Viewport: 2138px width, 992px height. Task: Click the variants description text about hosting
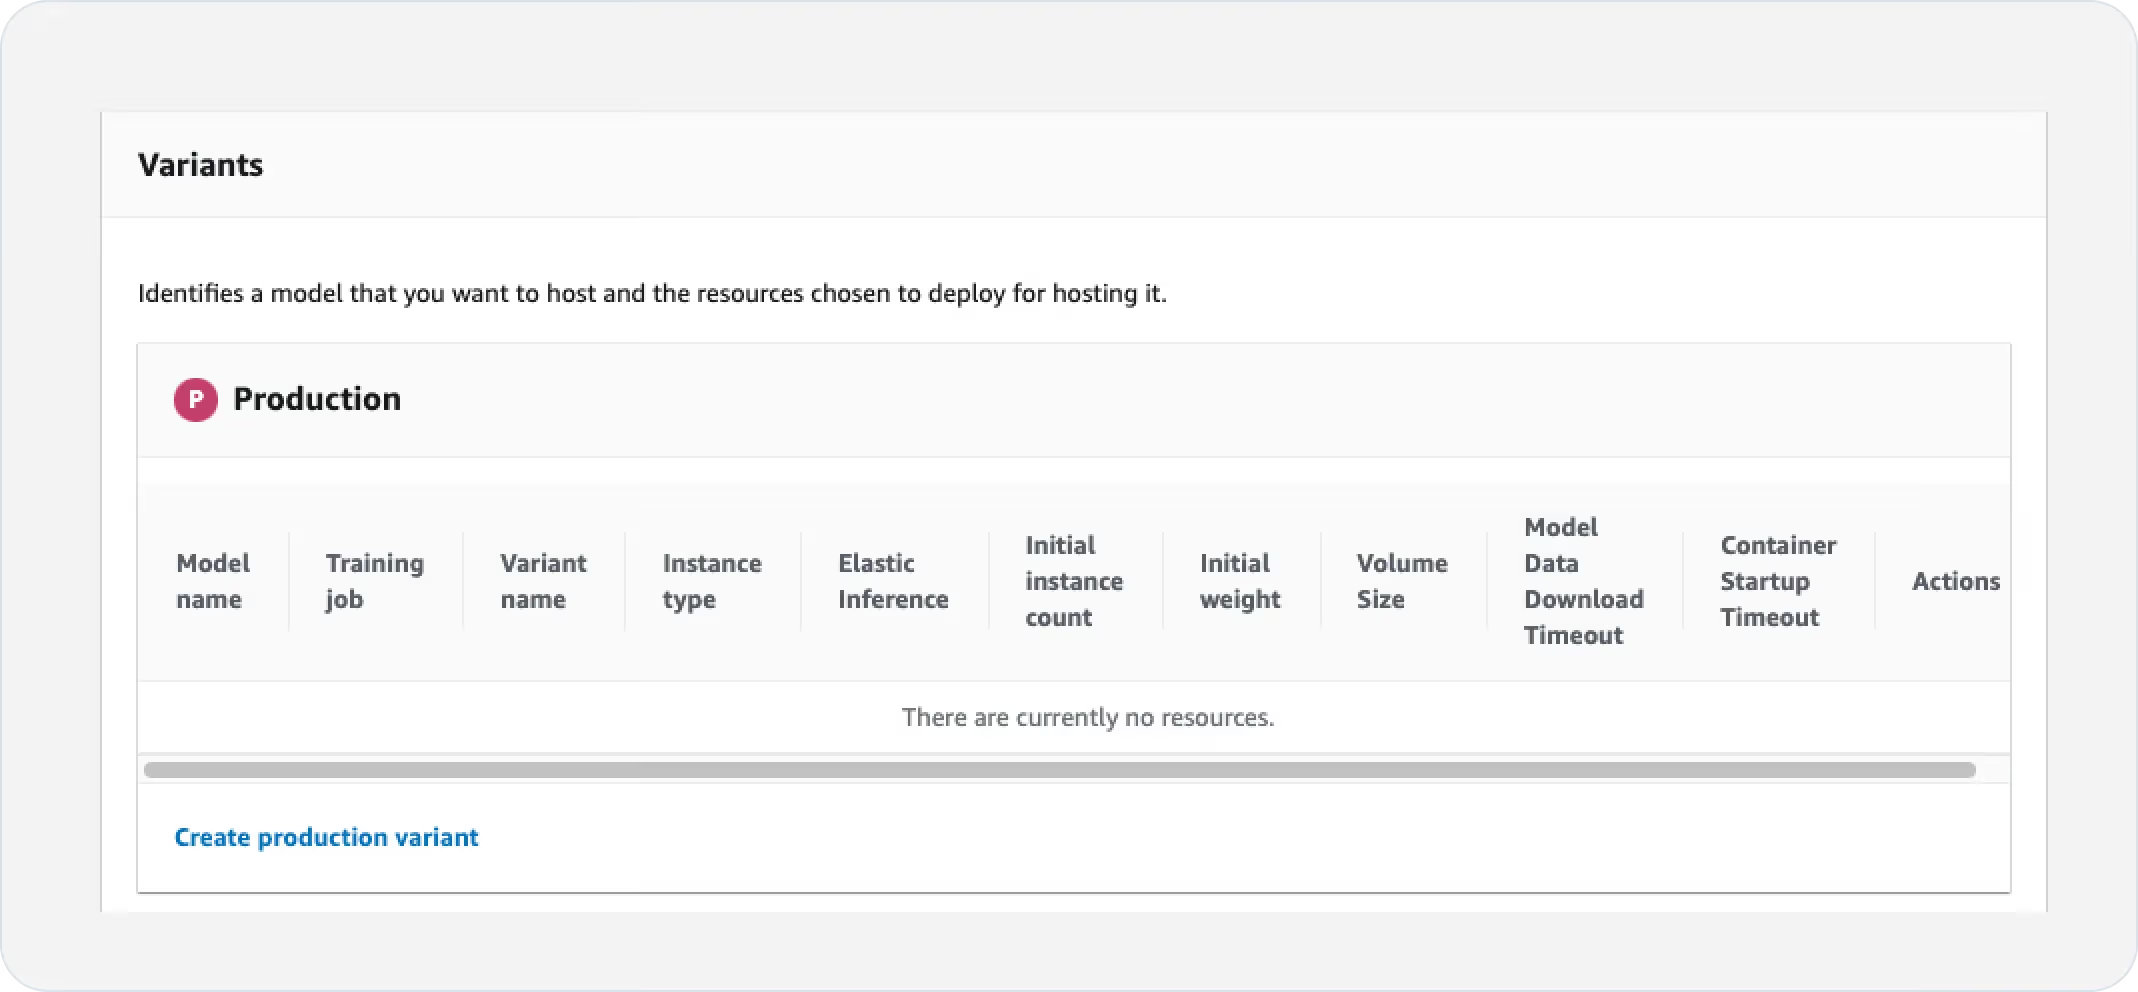652,294
